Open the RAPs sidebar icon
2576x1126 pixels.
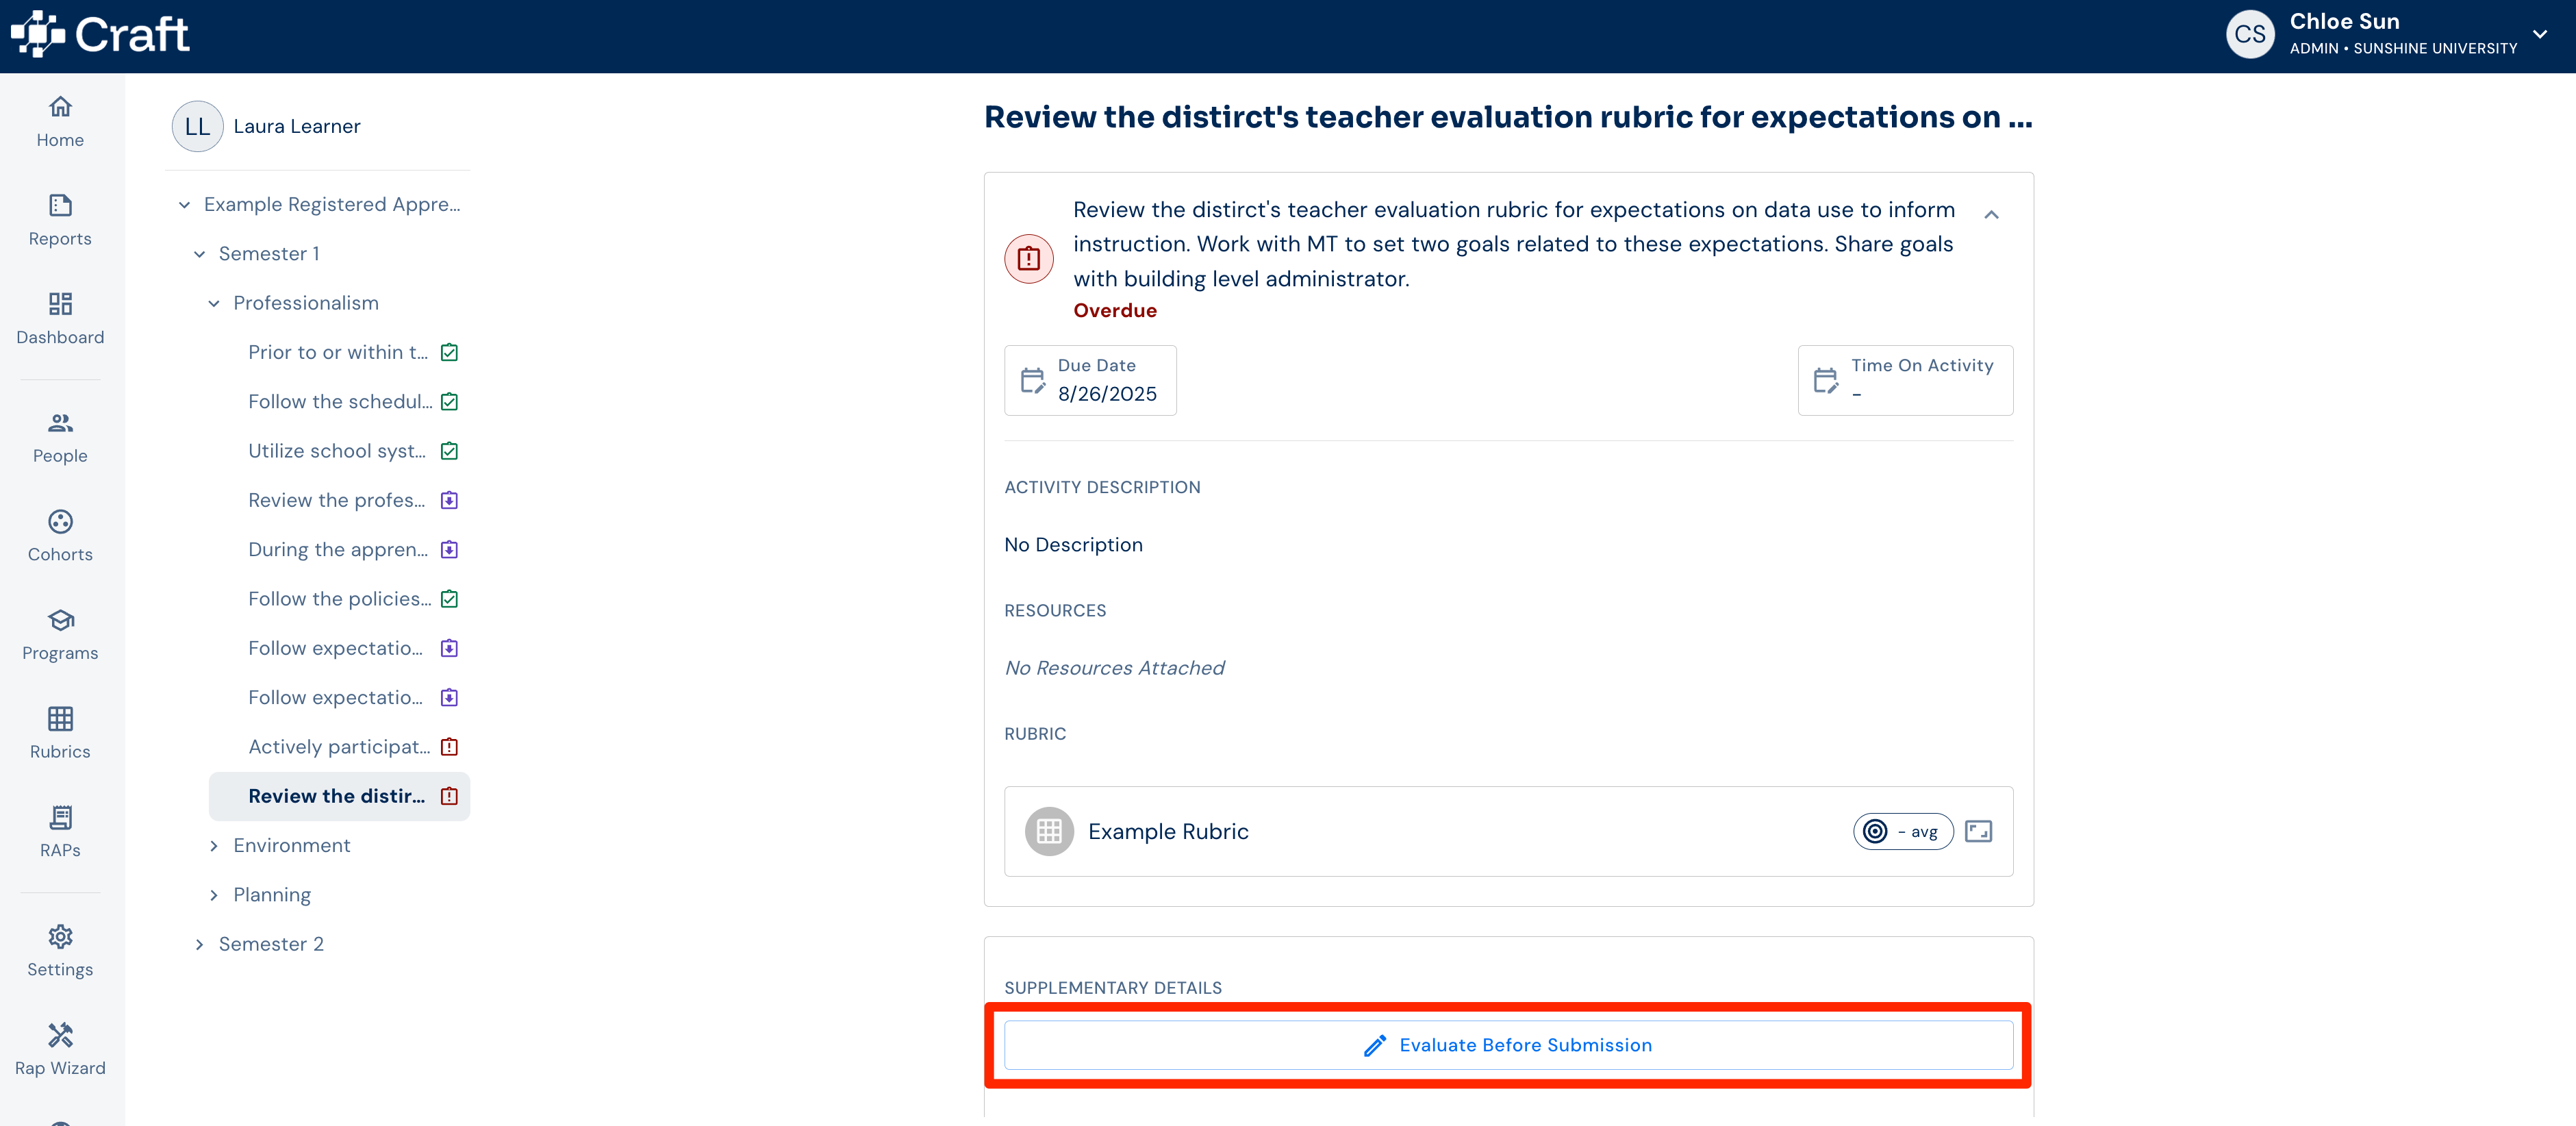click(60, 817)
